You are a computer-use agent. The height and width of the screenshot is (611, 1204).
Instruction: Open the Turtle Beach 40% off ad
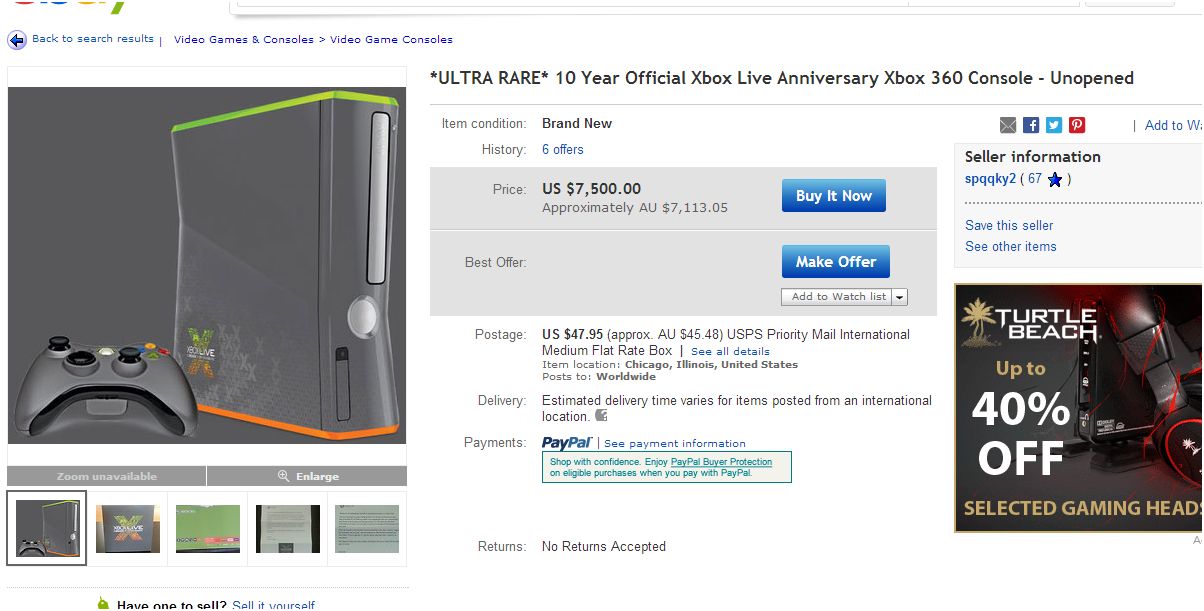(x=1078, y=408)
